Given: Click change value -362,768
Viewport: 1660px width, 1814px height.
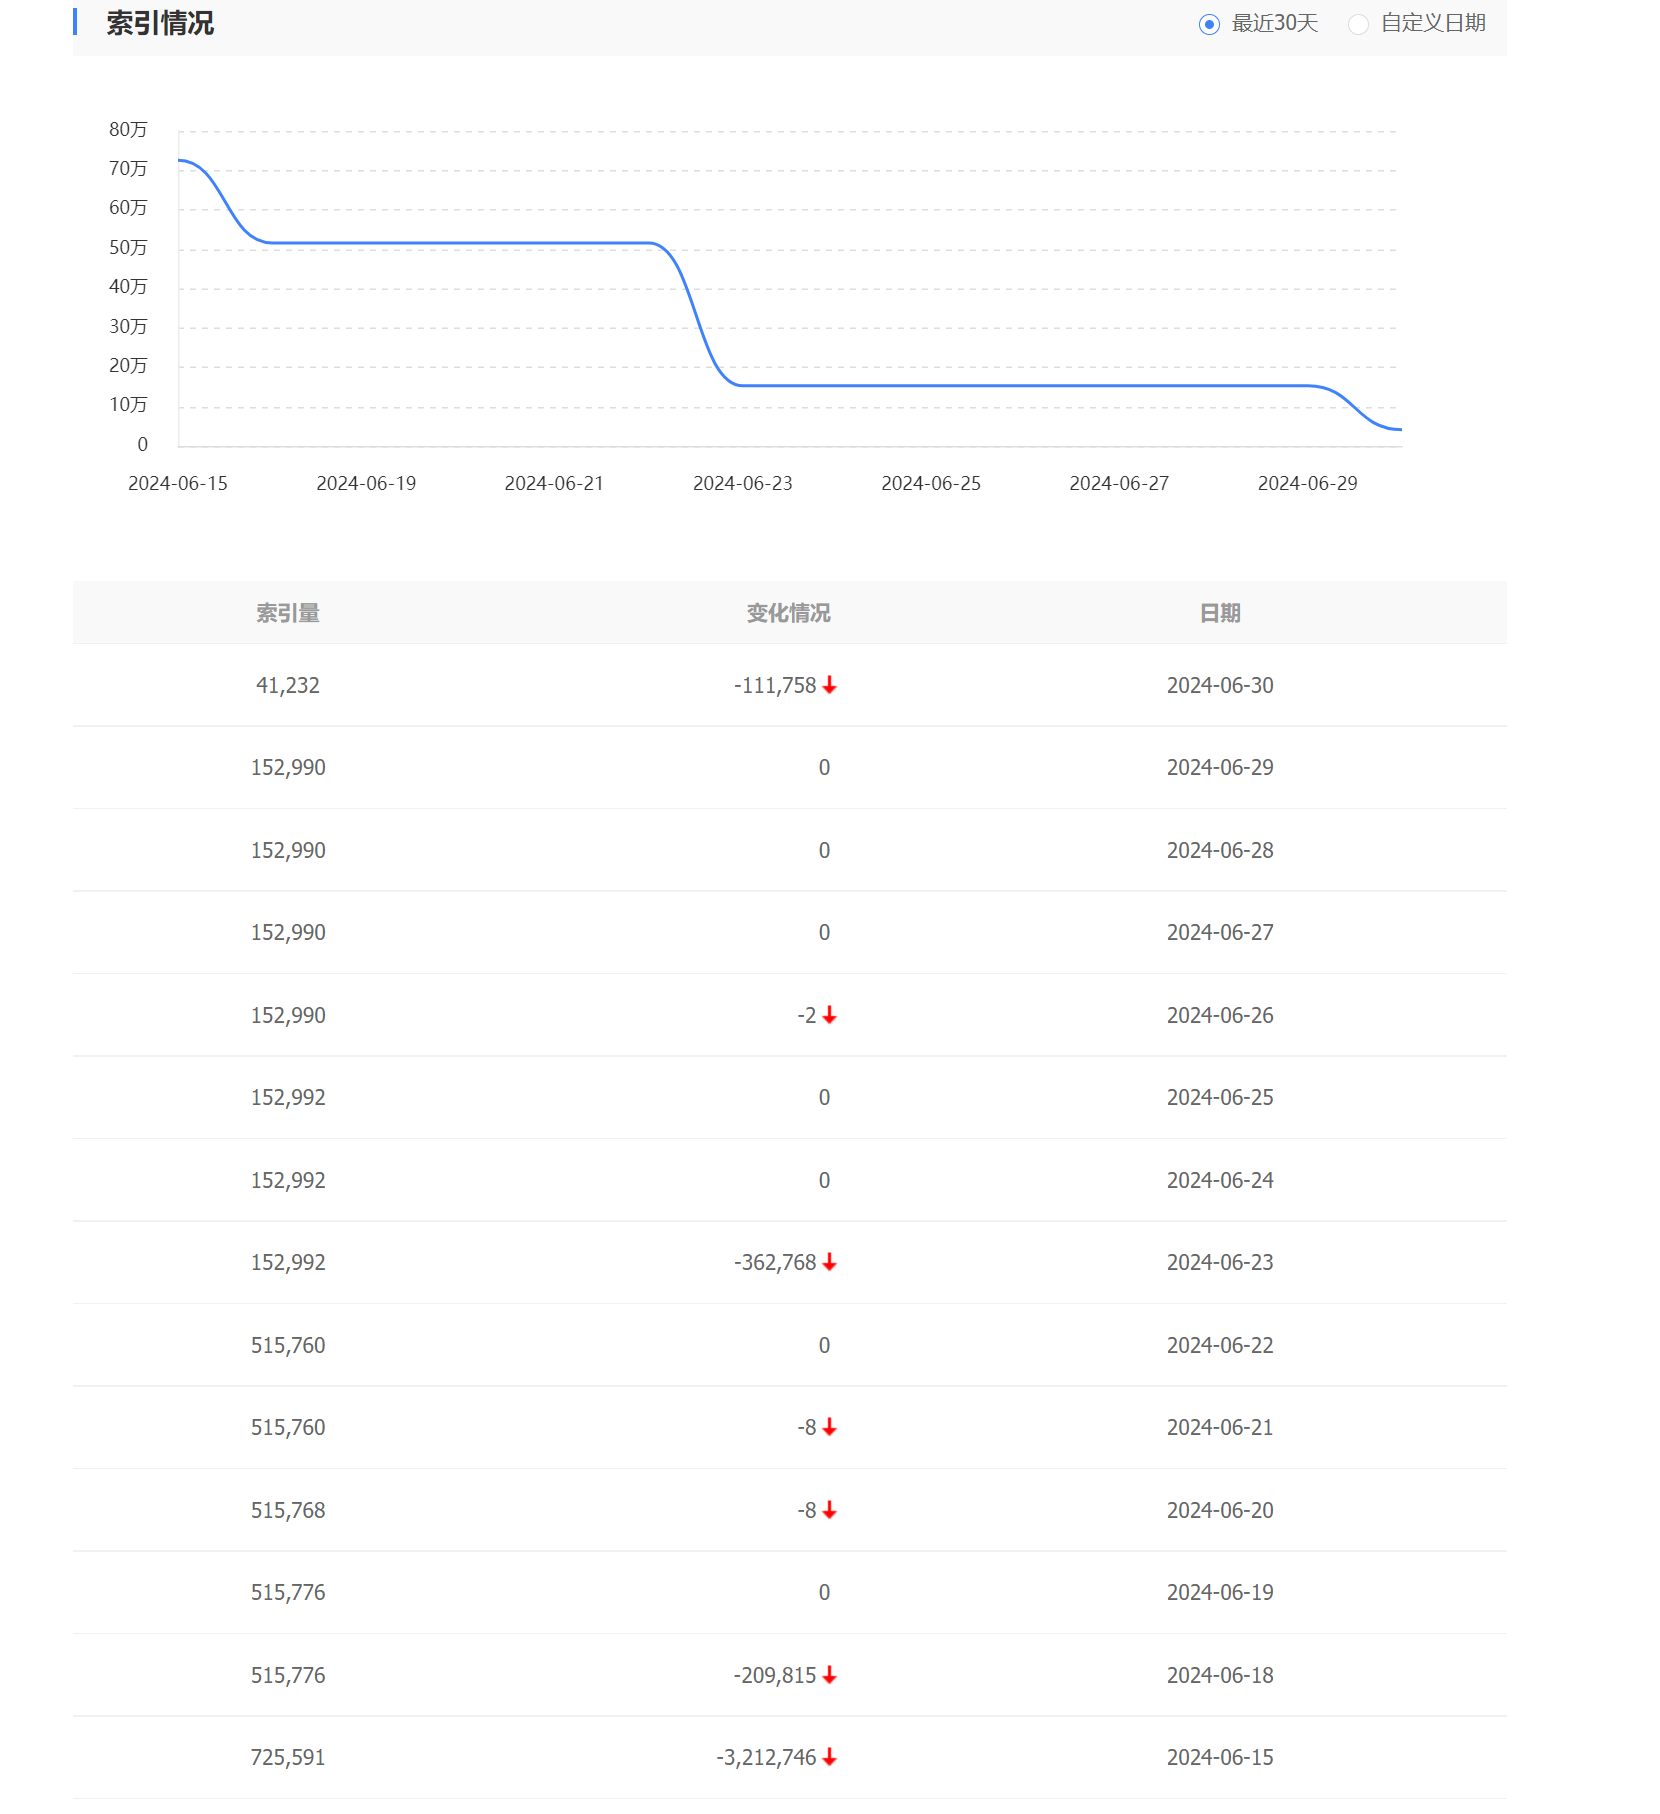Looking at the screenshot, I should pos(775,1262).
